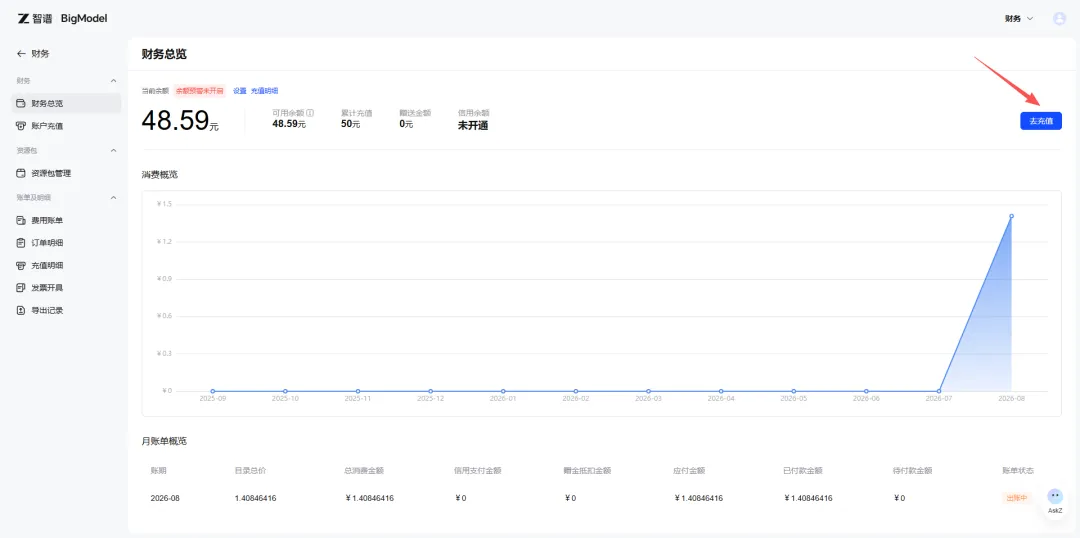Click the ¥1.5 label on chart axis
Image resolution: width=1080 pixels, height=538 pixels.
[x=165, y=204]
